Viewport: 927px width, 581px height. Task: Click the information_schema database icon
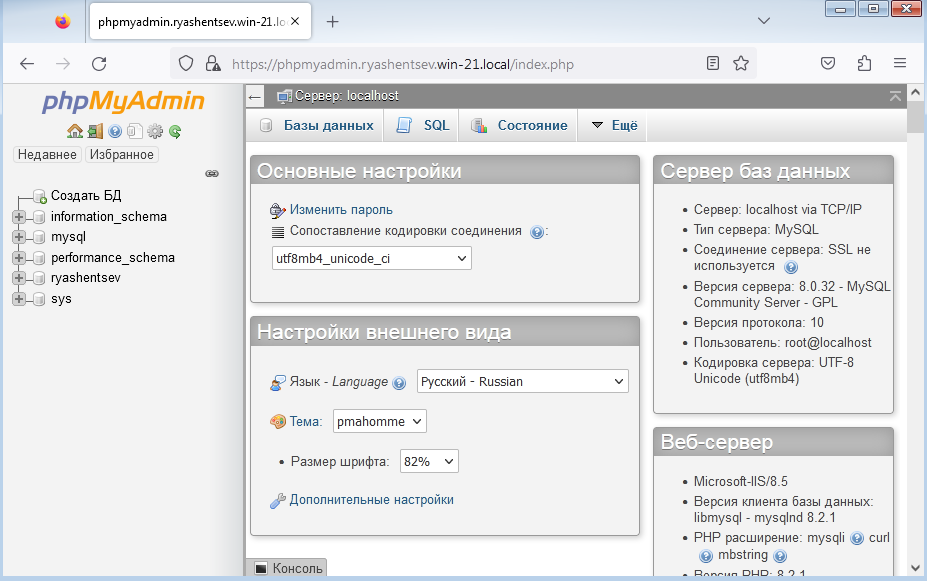(39, 217)
